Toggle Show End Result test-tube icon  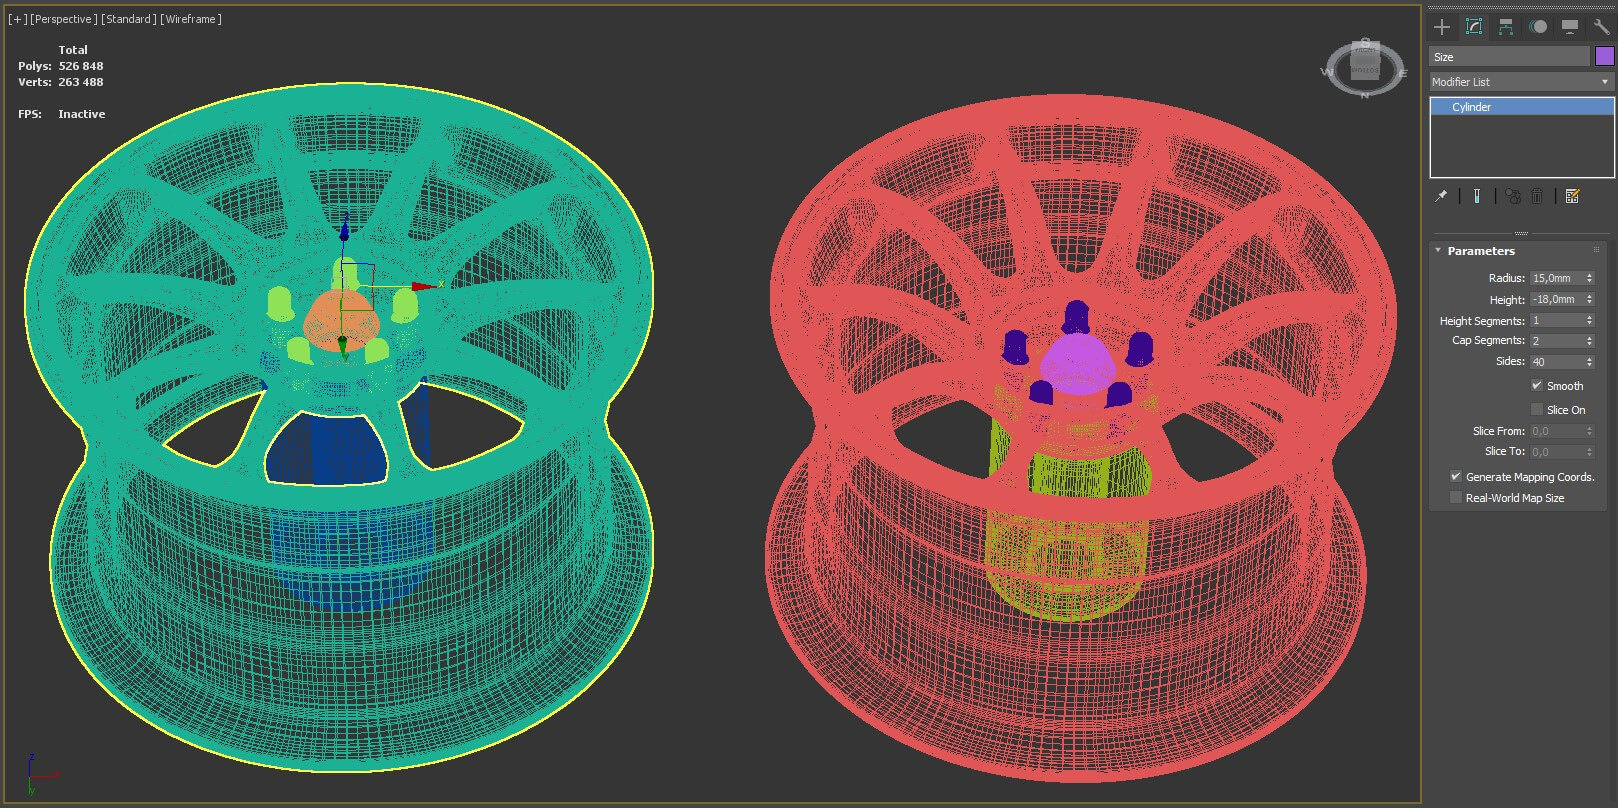point(1477,196)
